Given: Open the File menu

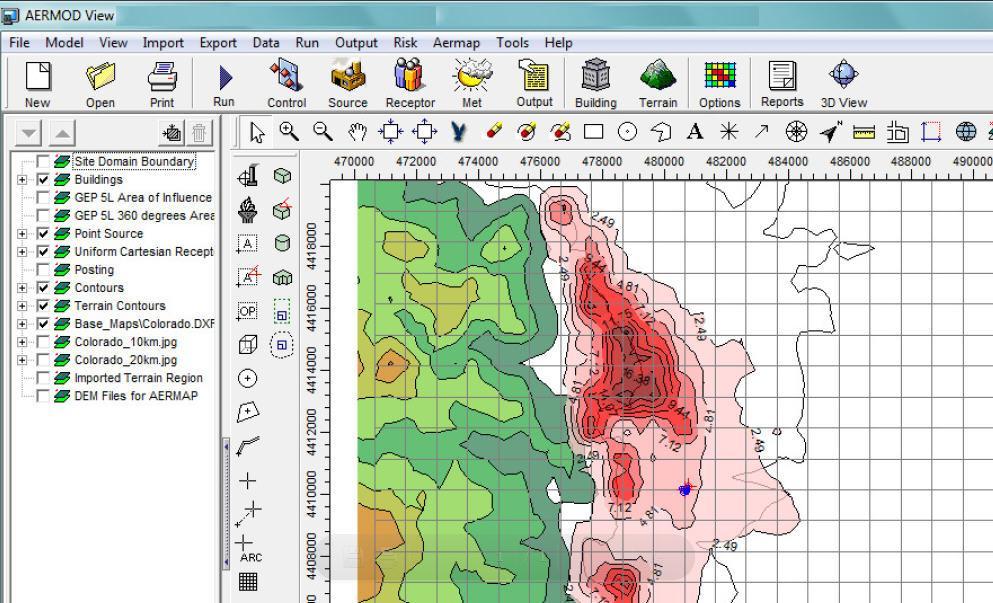Looking at the screenshot, I should coord(19,42).
